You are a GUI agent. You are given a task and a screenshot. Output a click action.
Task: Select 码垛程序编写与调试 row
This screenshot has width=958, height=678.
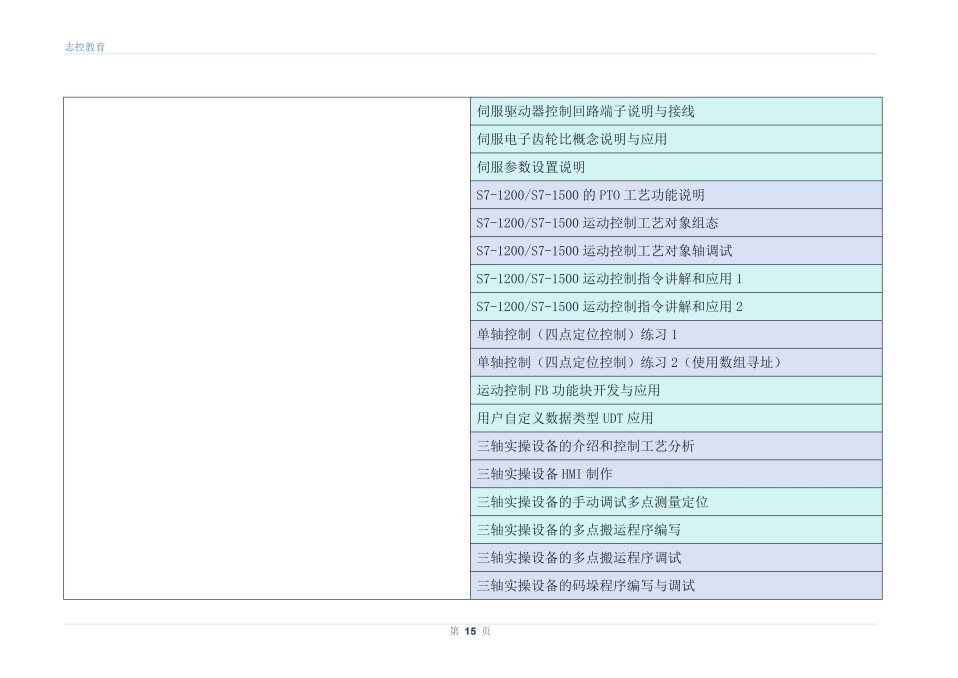[x=676, y=586]
